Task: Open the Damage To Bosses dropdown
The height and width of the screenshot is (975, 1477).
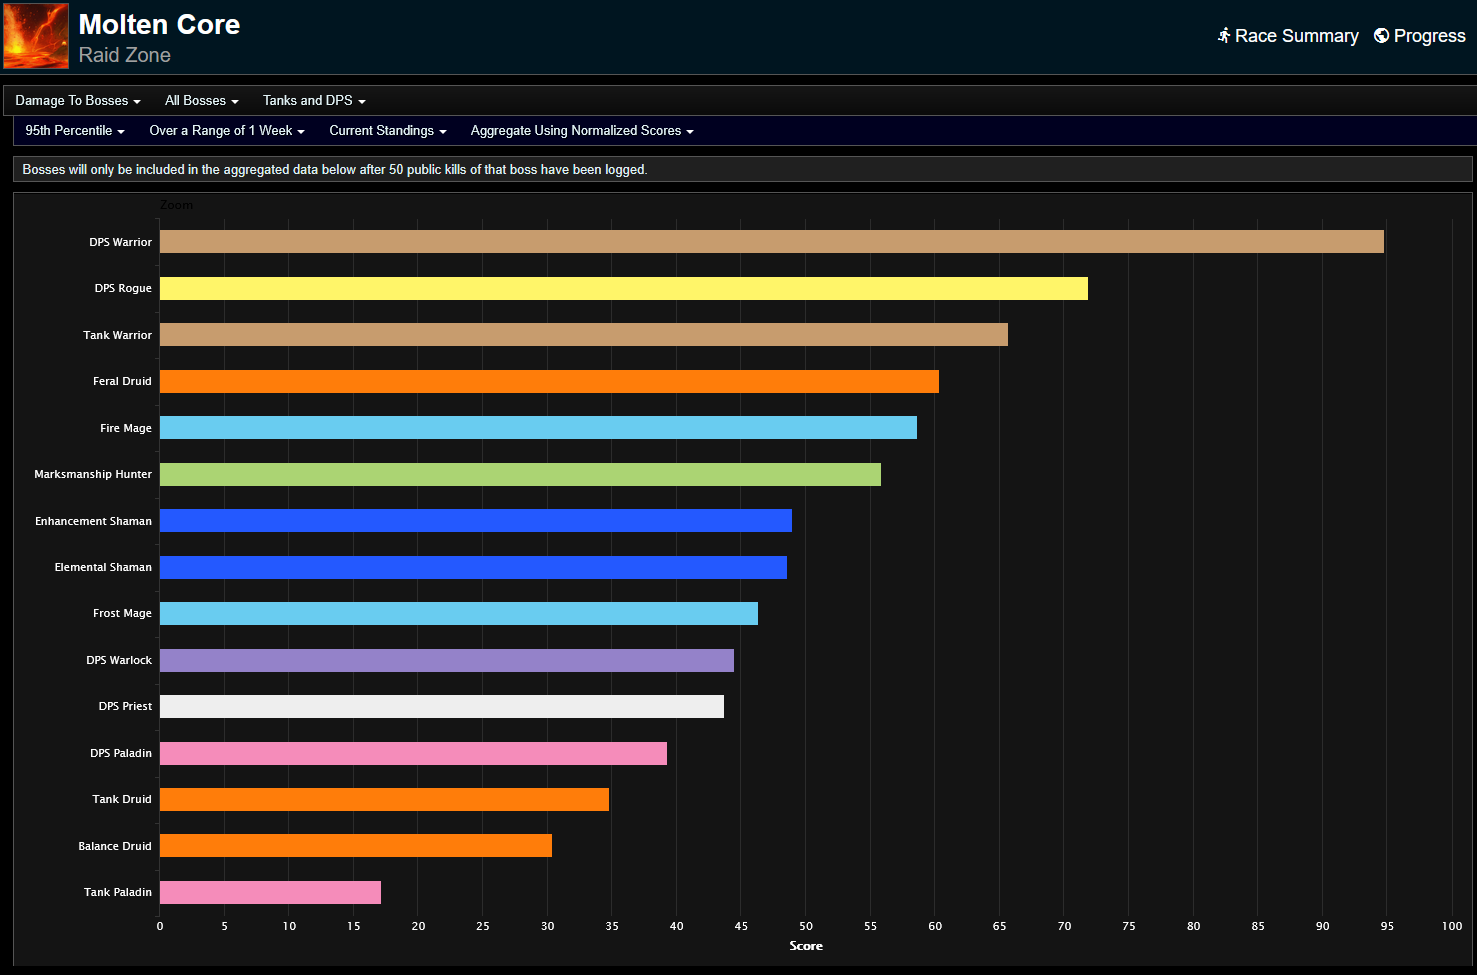Action: [x=77, y=100]
